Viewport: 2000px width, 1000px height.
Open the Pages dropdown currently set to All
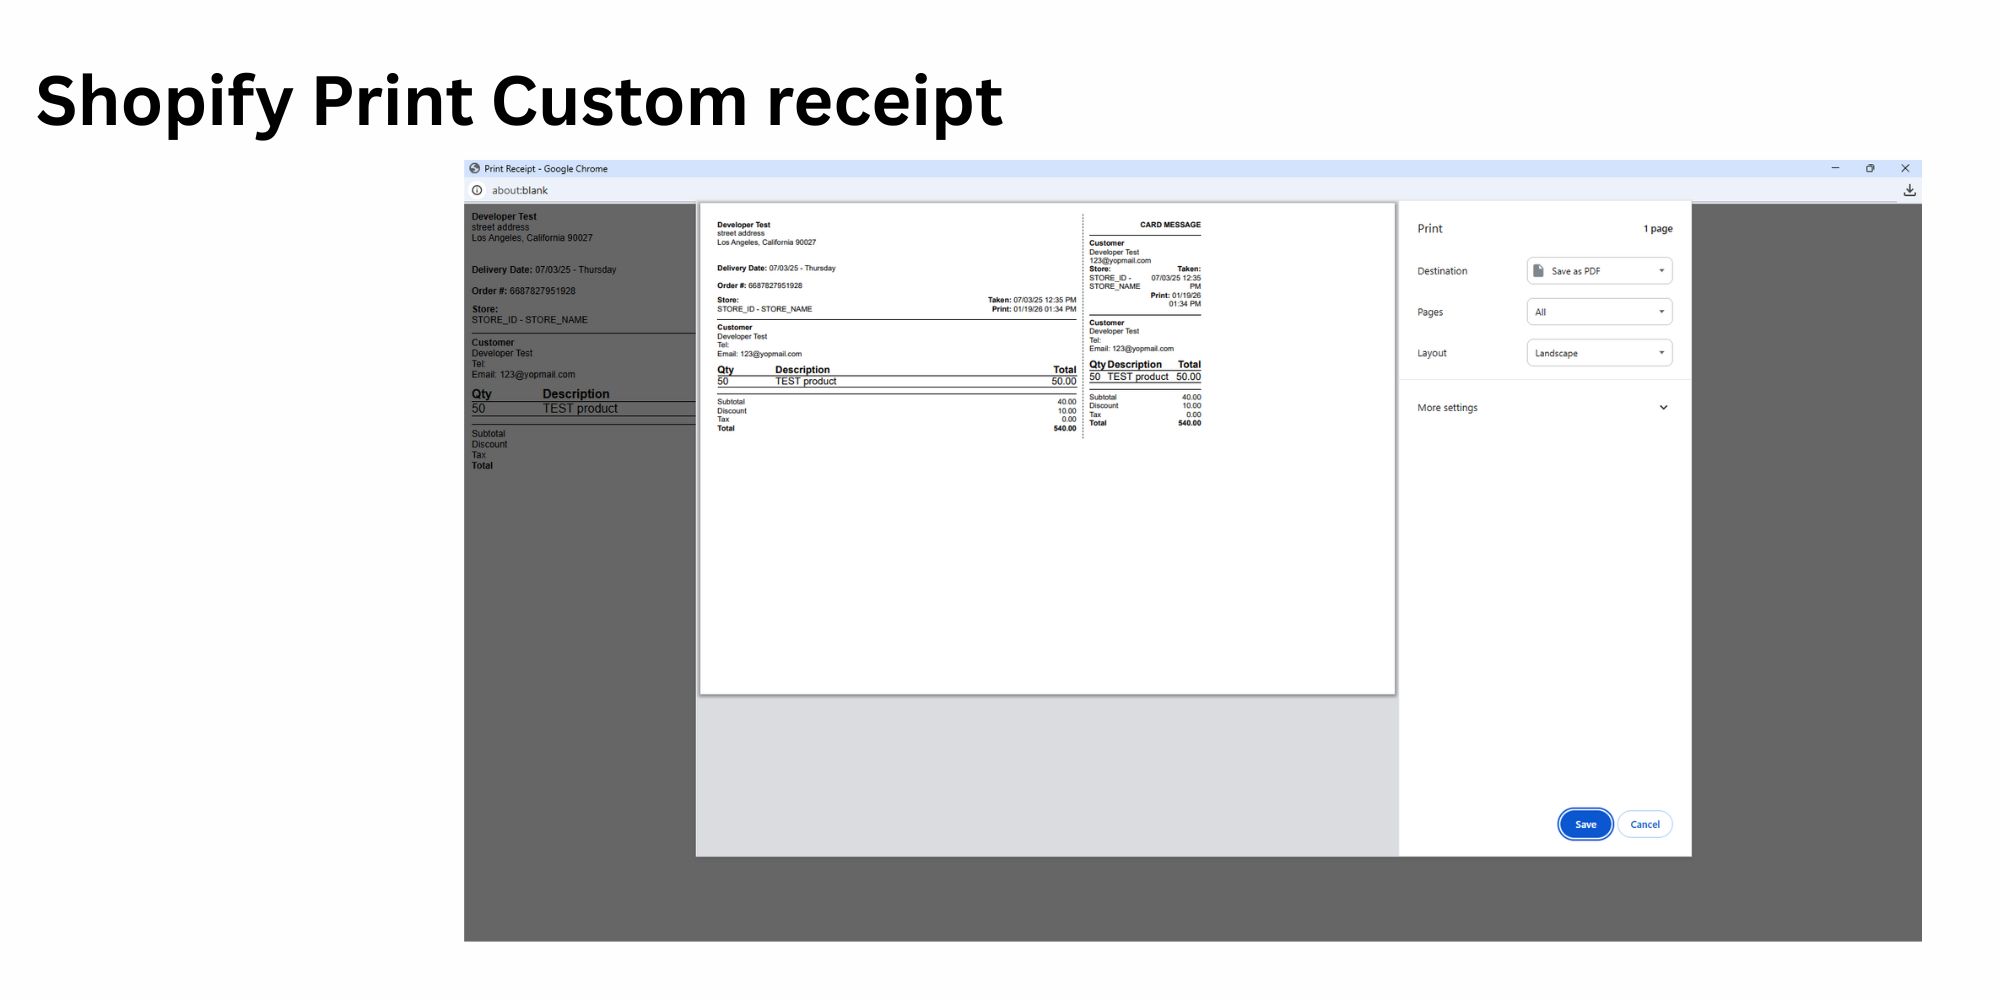(1598, 311)
